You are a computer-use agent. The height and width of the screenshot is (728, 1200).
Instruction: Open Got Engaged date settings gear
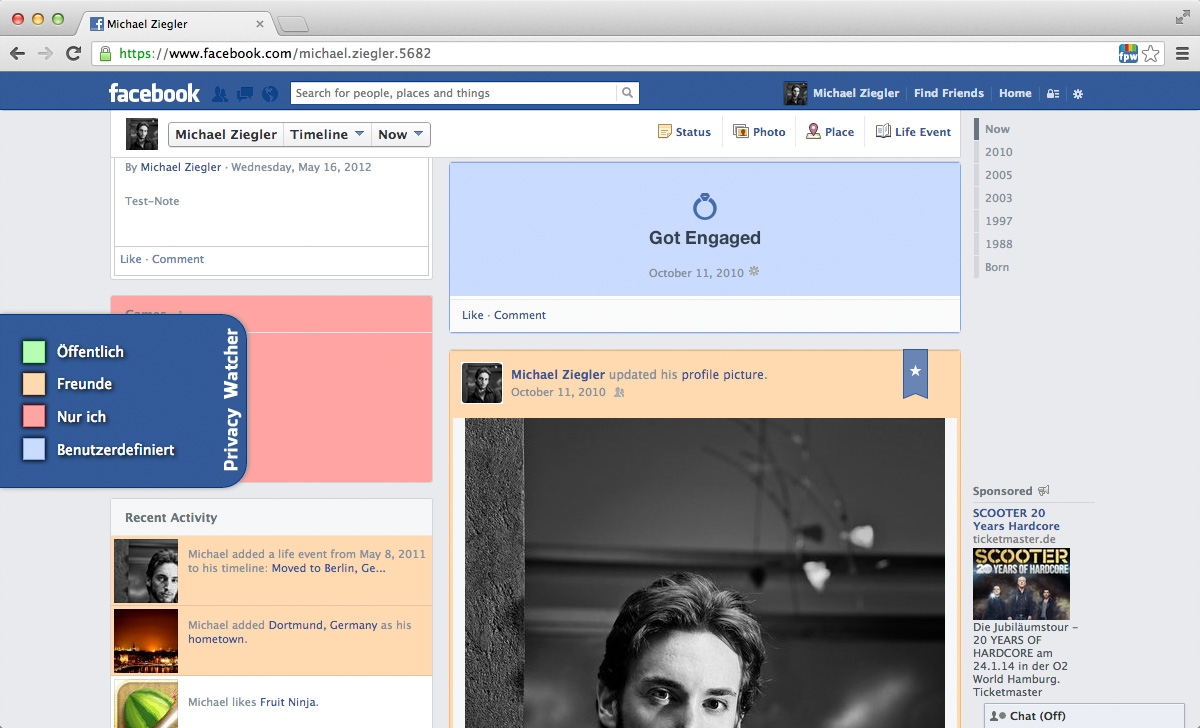pyautogui.click(x=754, y=272)
